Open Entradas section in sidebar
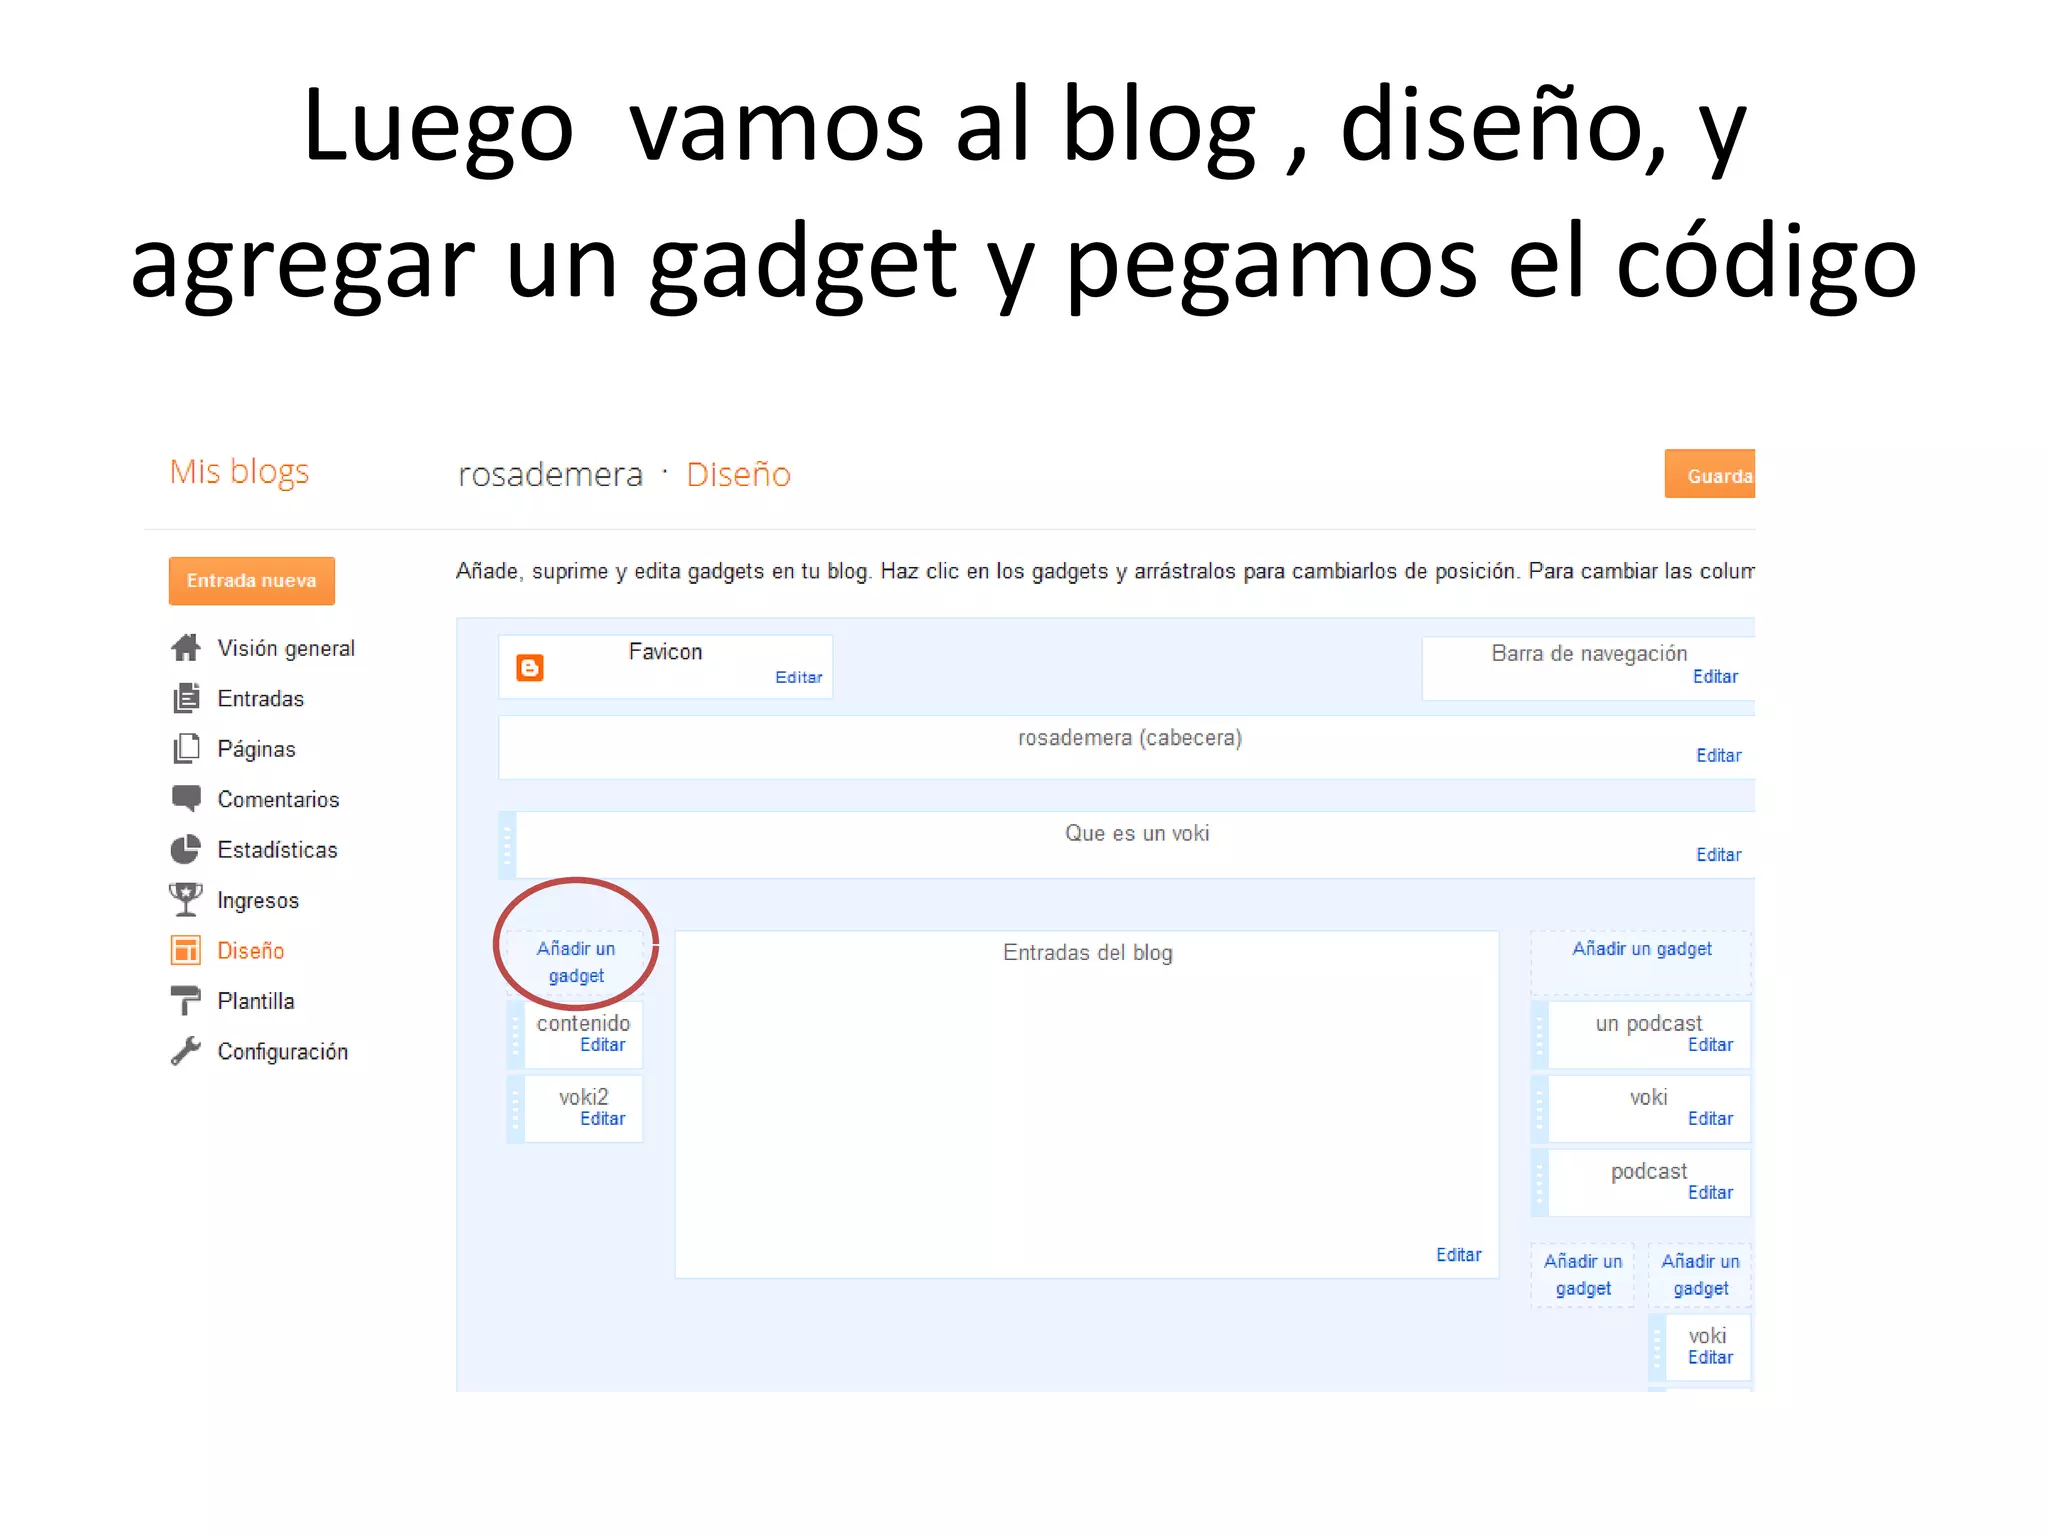The height and width of the screenshot is (1536, 2048). tap(261, 698)
